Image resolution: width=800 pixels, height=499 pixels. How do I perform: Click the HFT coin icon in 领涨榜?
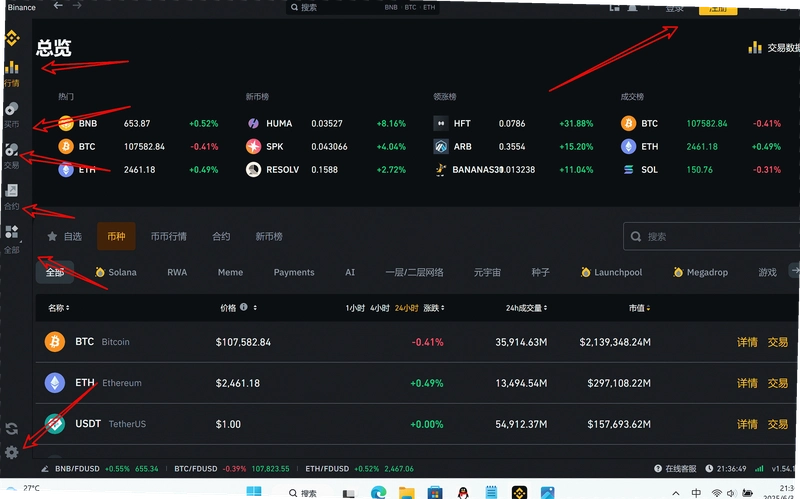pos(441,123)
